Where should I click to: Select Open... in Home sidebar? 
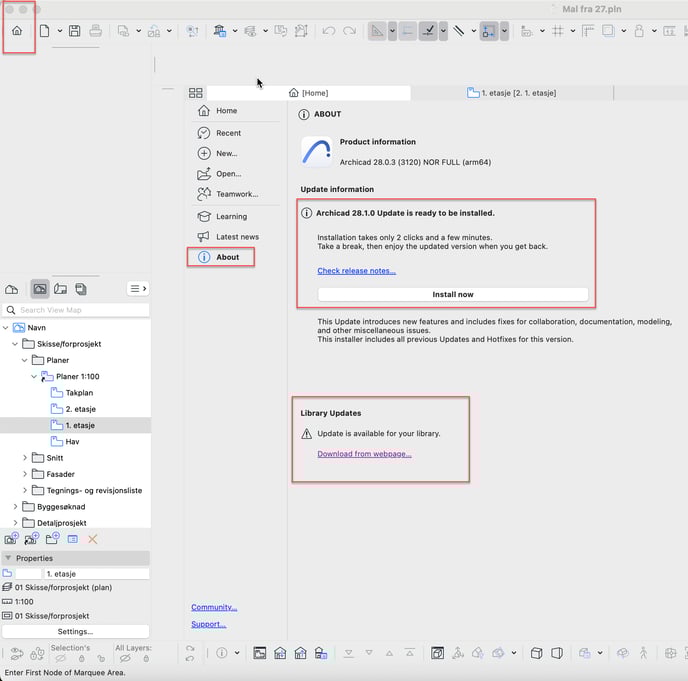click(x=219, y=174)
